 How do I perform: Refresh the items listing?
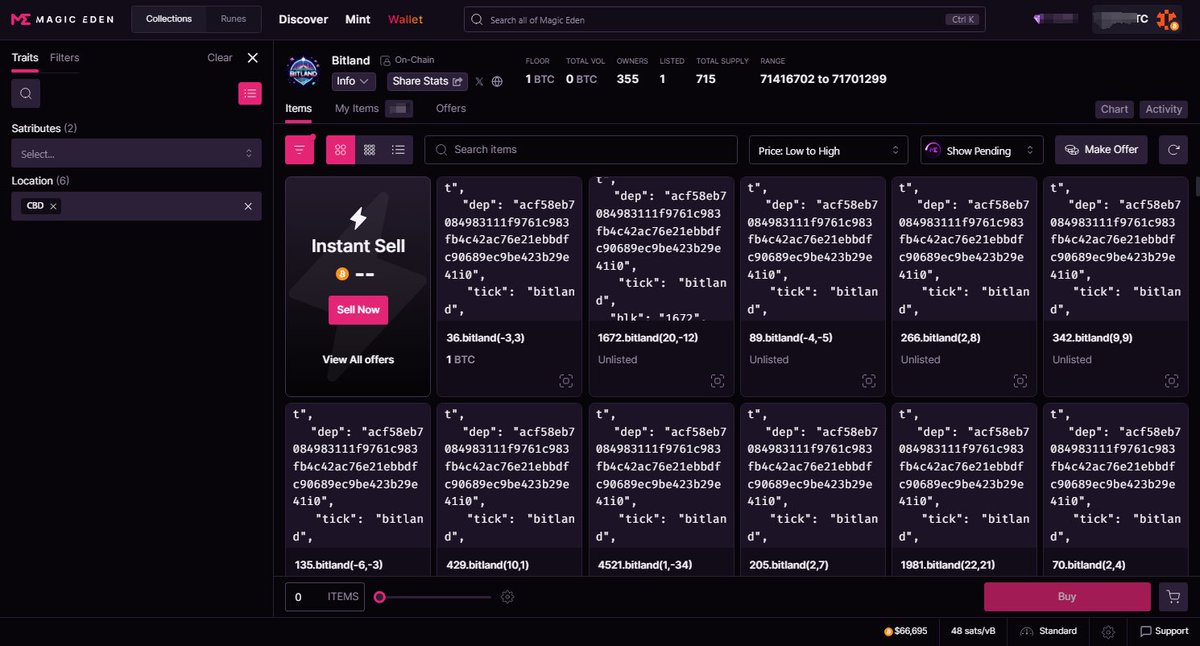[x=1173, y=150]
